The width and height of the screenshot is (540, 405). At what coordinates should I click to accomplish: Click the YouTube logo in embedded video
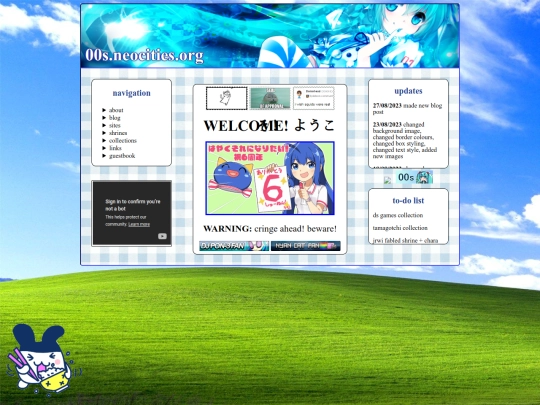coord(162,236)
